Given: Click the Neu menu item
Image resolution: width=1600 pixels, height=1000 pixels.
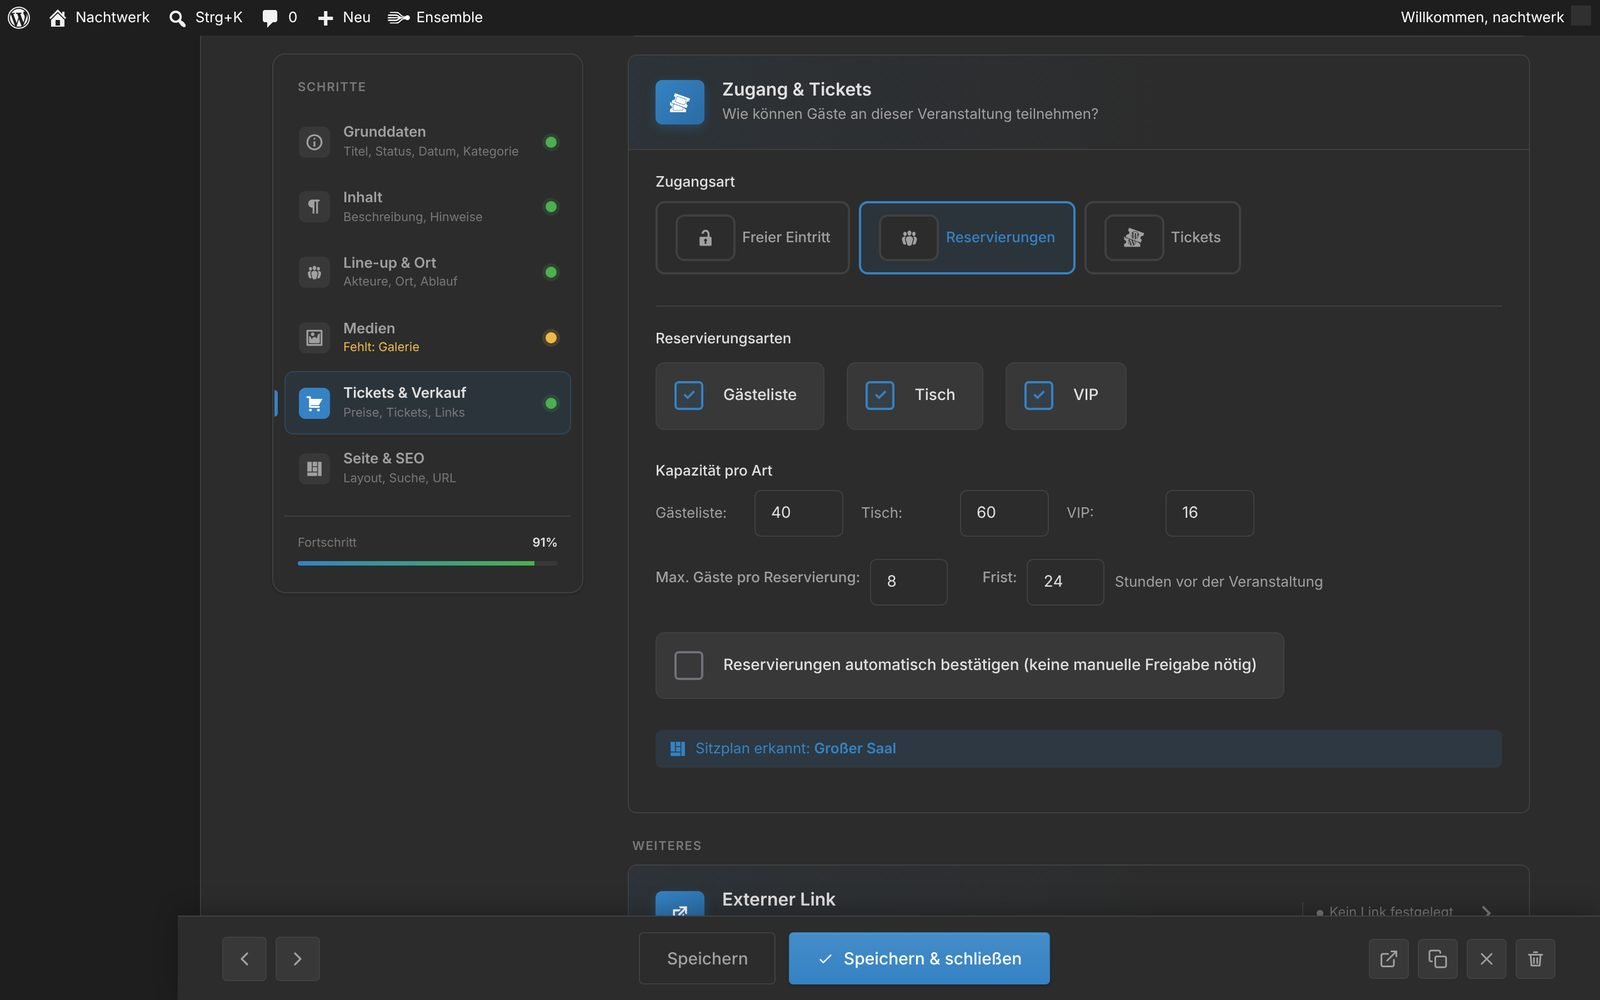Looking at the screenshot, I should click(x=344, y=17).
